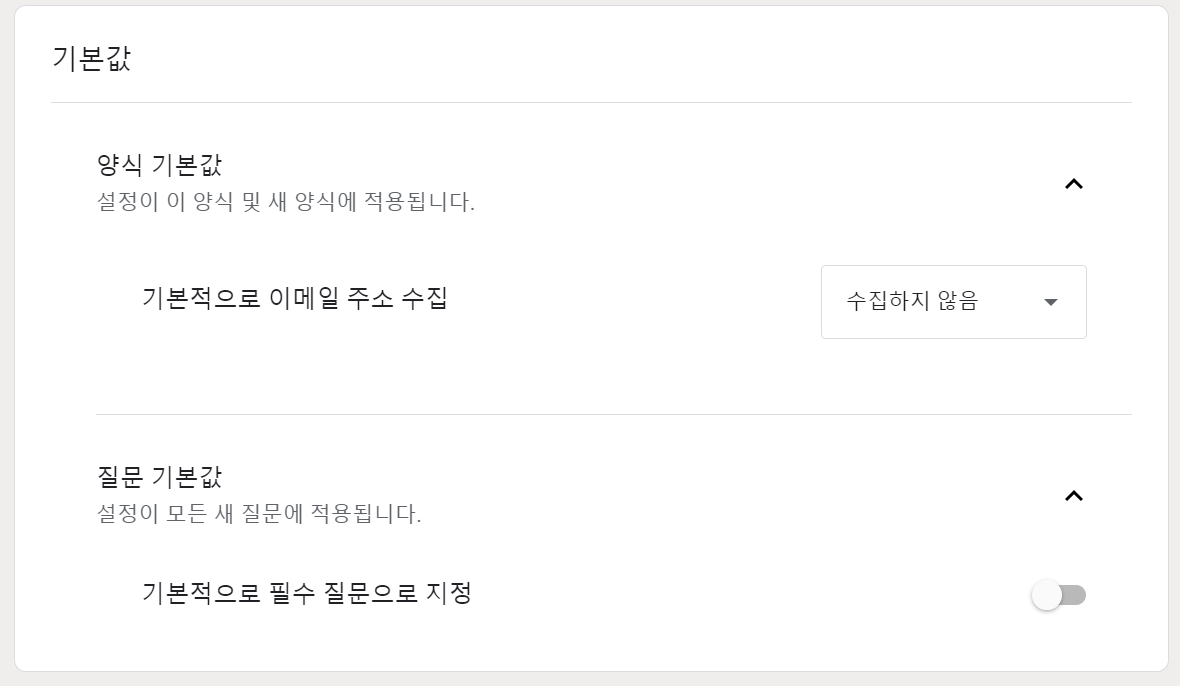Click the upward chevron icon beside 양식 기본값
Image resolution: width=1180 pixels, height=686 pixels.
(x=1074, y=184)
